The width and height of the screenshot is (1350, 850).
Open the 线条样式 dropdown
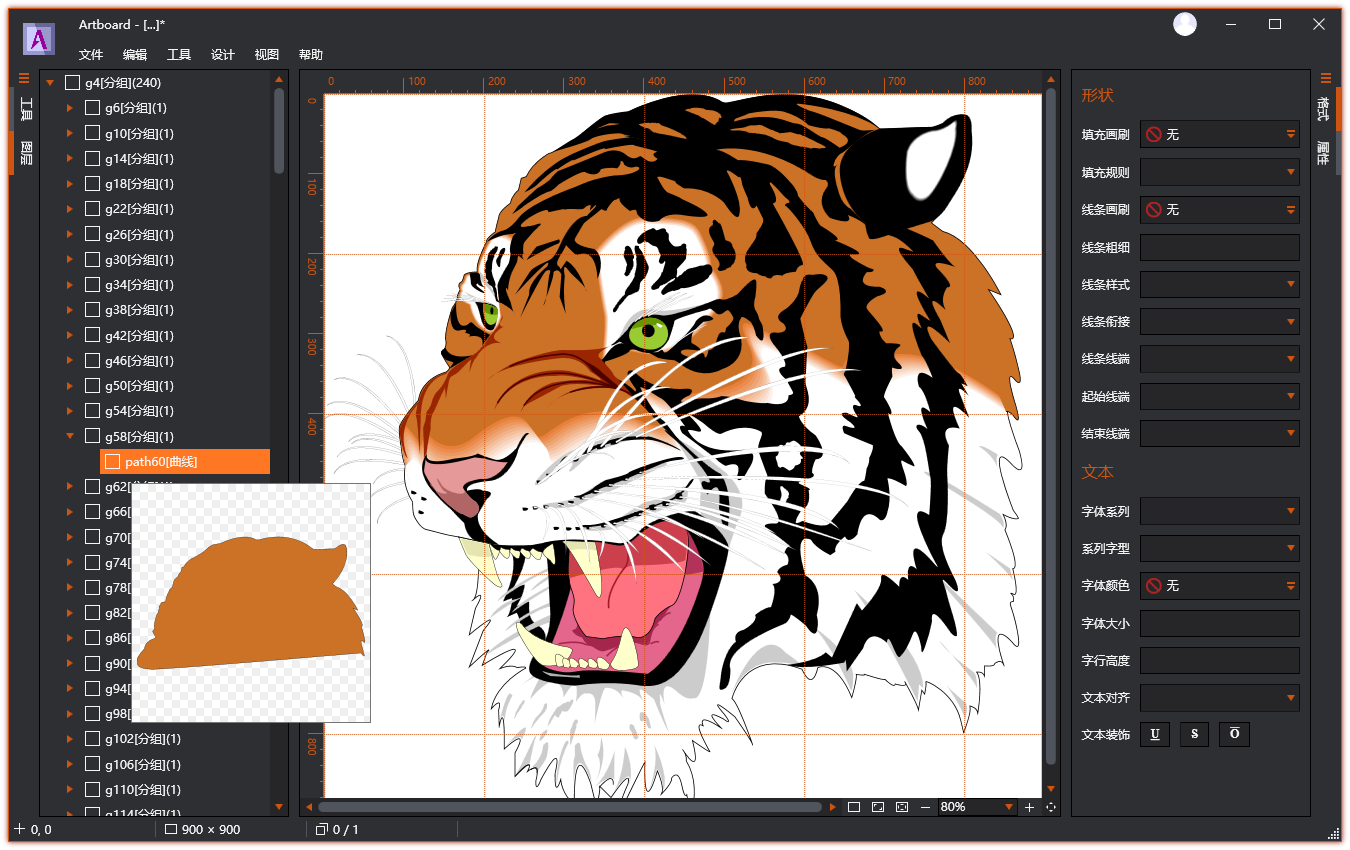[x=1220, y=285]
